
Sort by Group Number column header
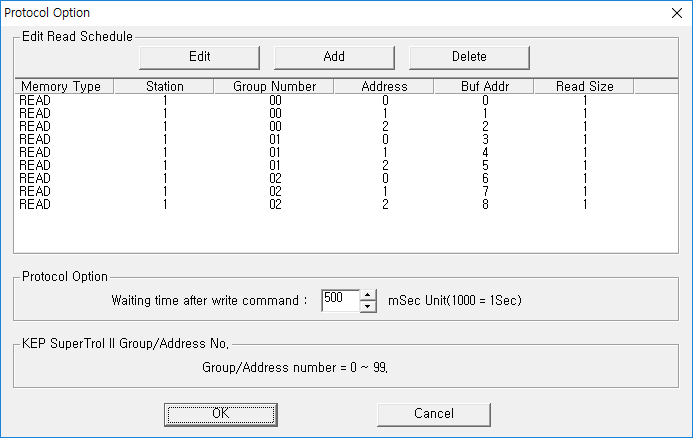[x=274, y=86]
